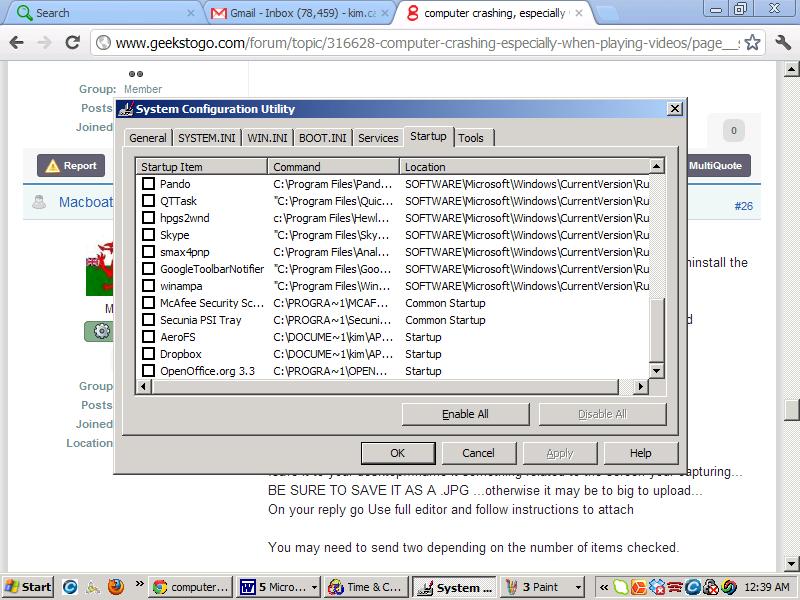Close the Search tab
The image size is (800, 600).
pyautogui.click(x=191, y=13)
